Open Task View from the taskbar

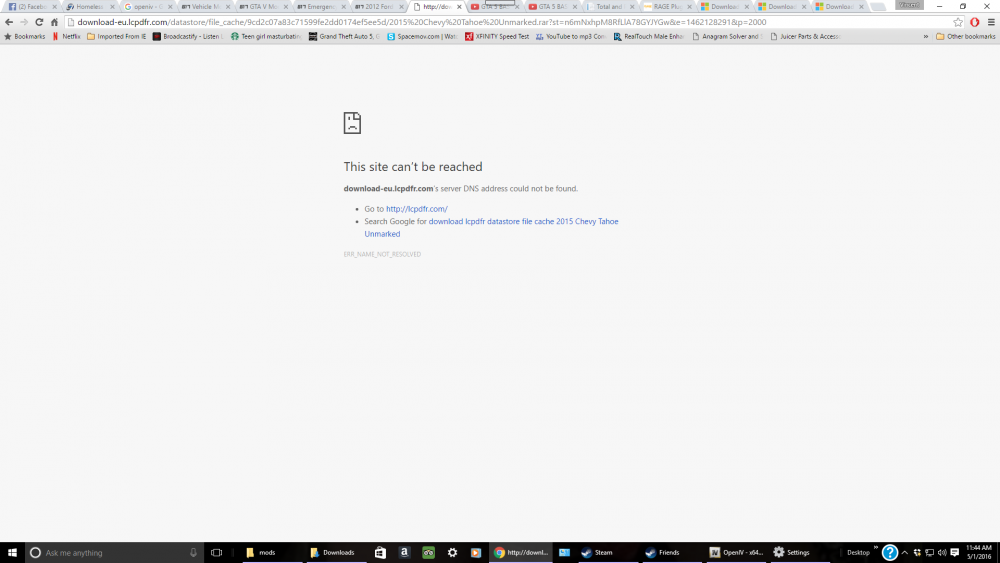click(216, 552)
